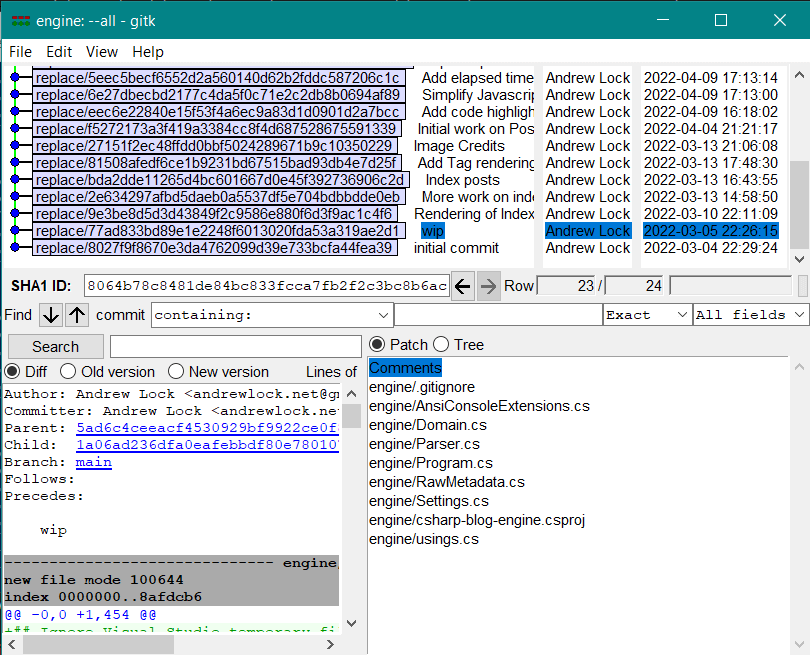Open the main branch link

(94, 462)
